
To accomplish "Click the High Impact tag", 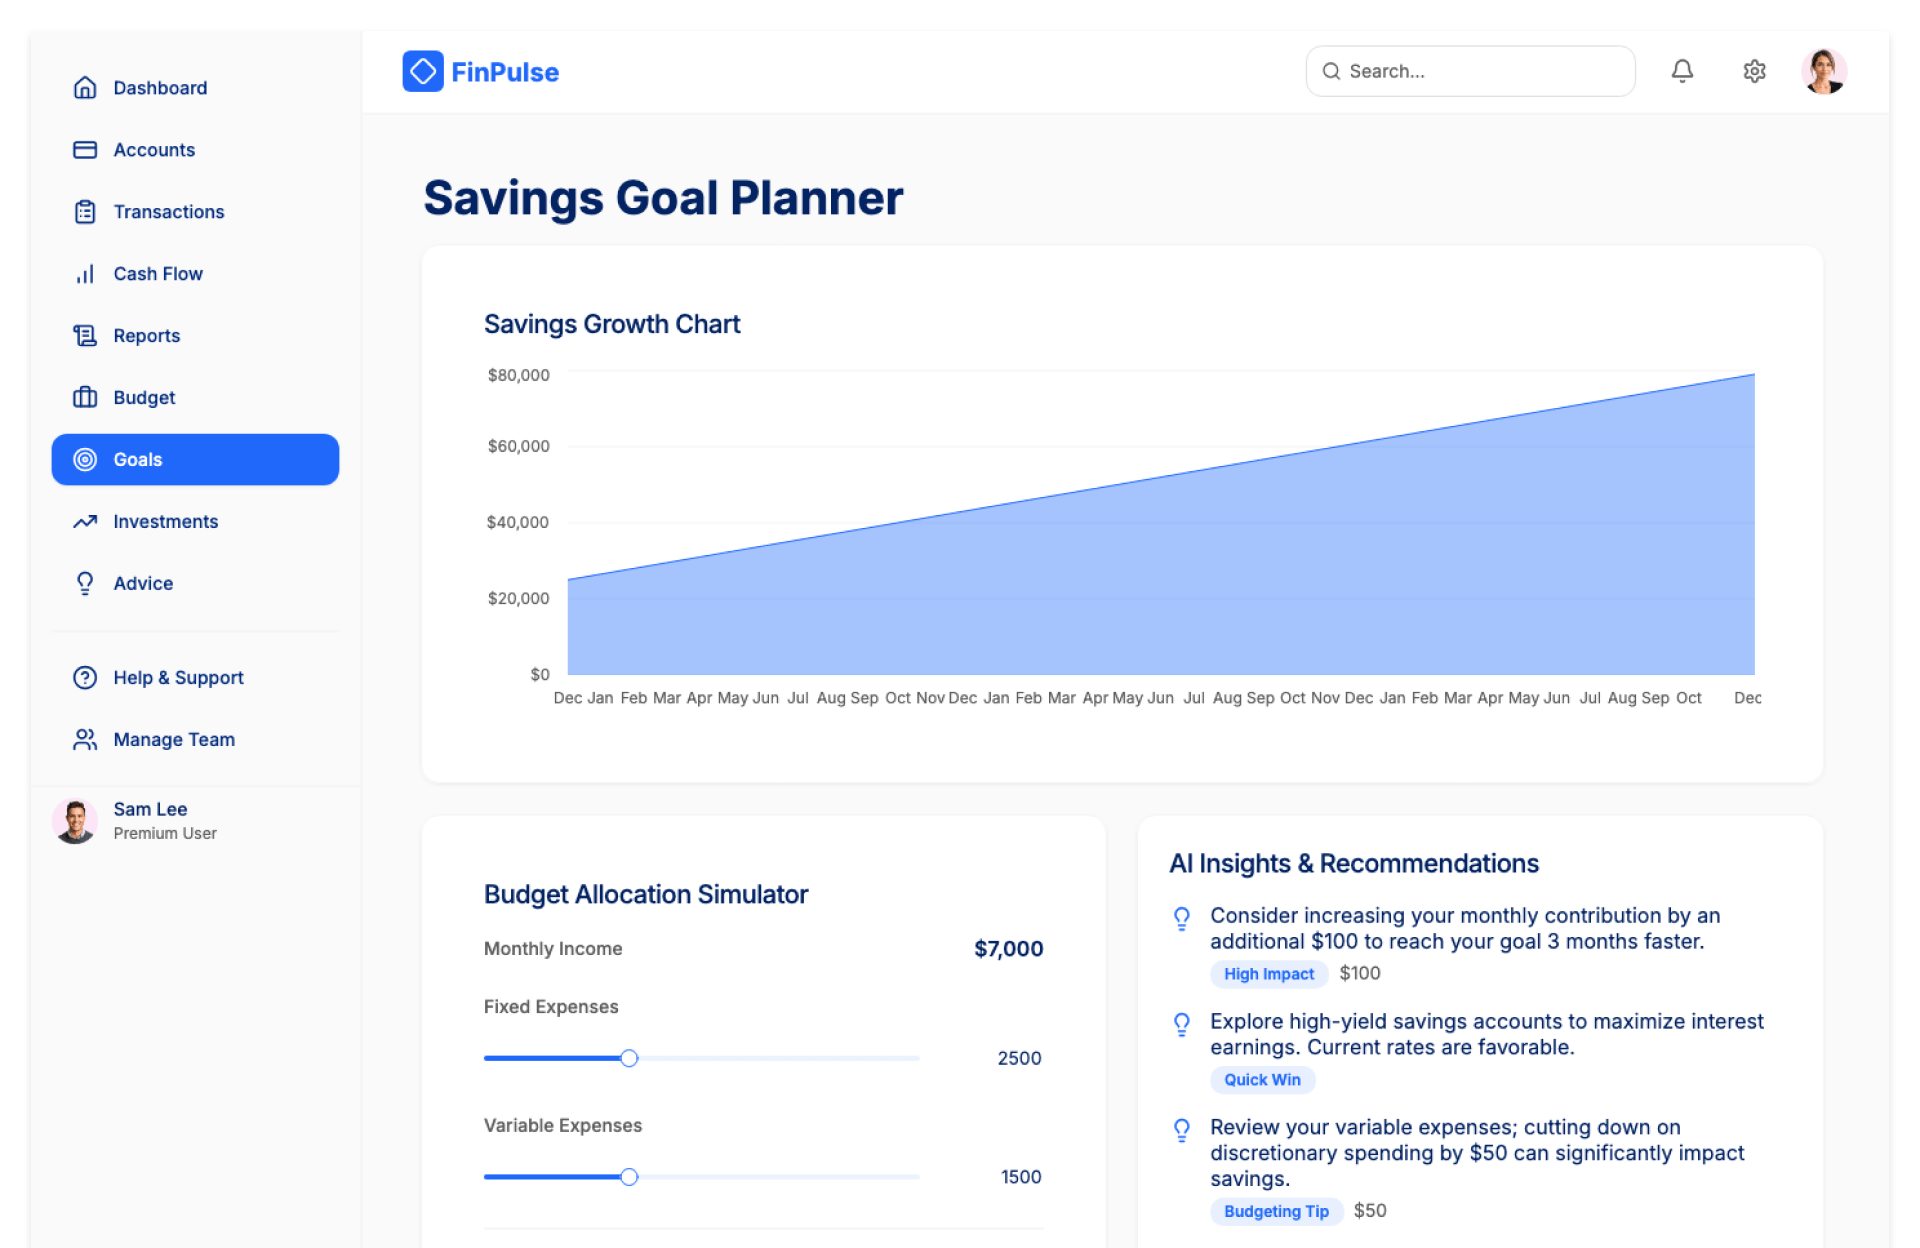I will 1268,974.
